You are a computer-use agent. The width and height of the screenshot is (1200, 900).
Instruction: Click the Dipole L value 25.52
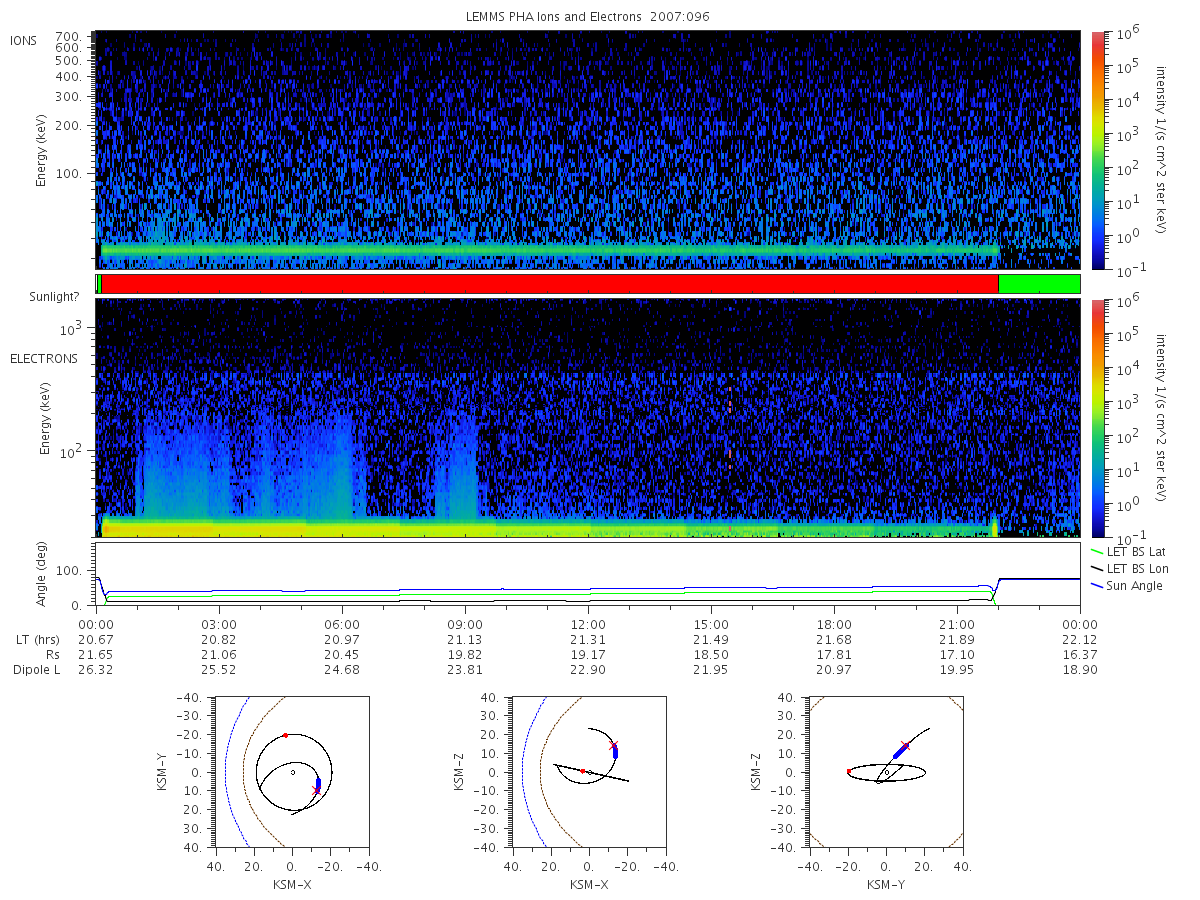pyautogui.click(x=219, y=669)
